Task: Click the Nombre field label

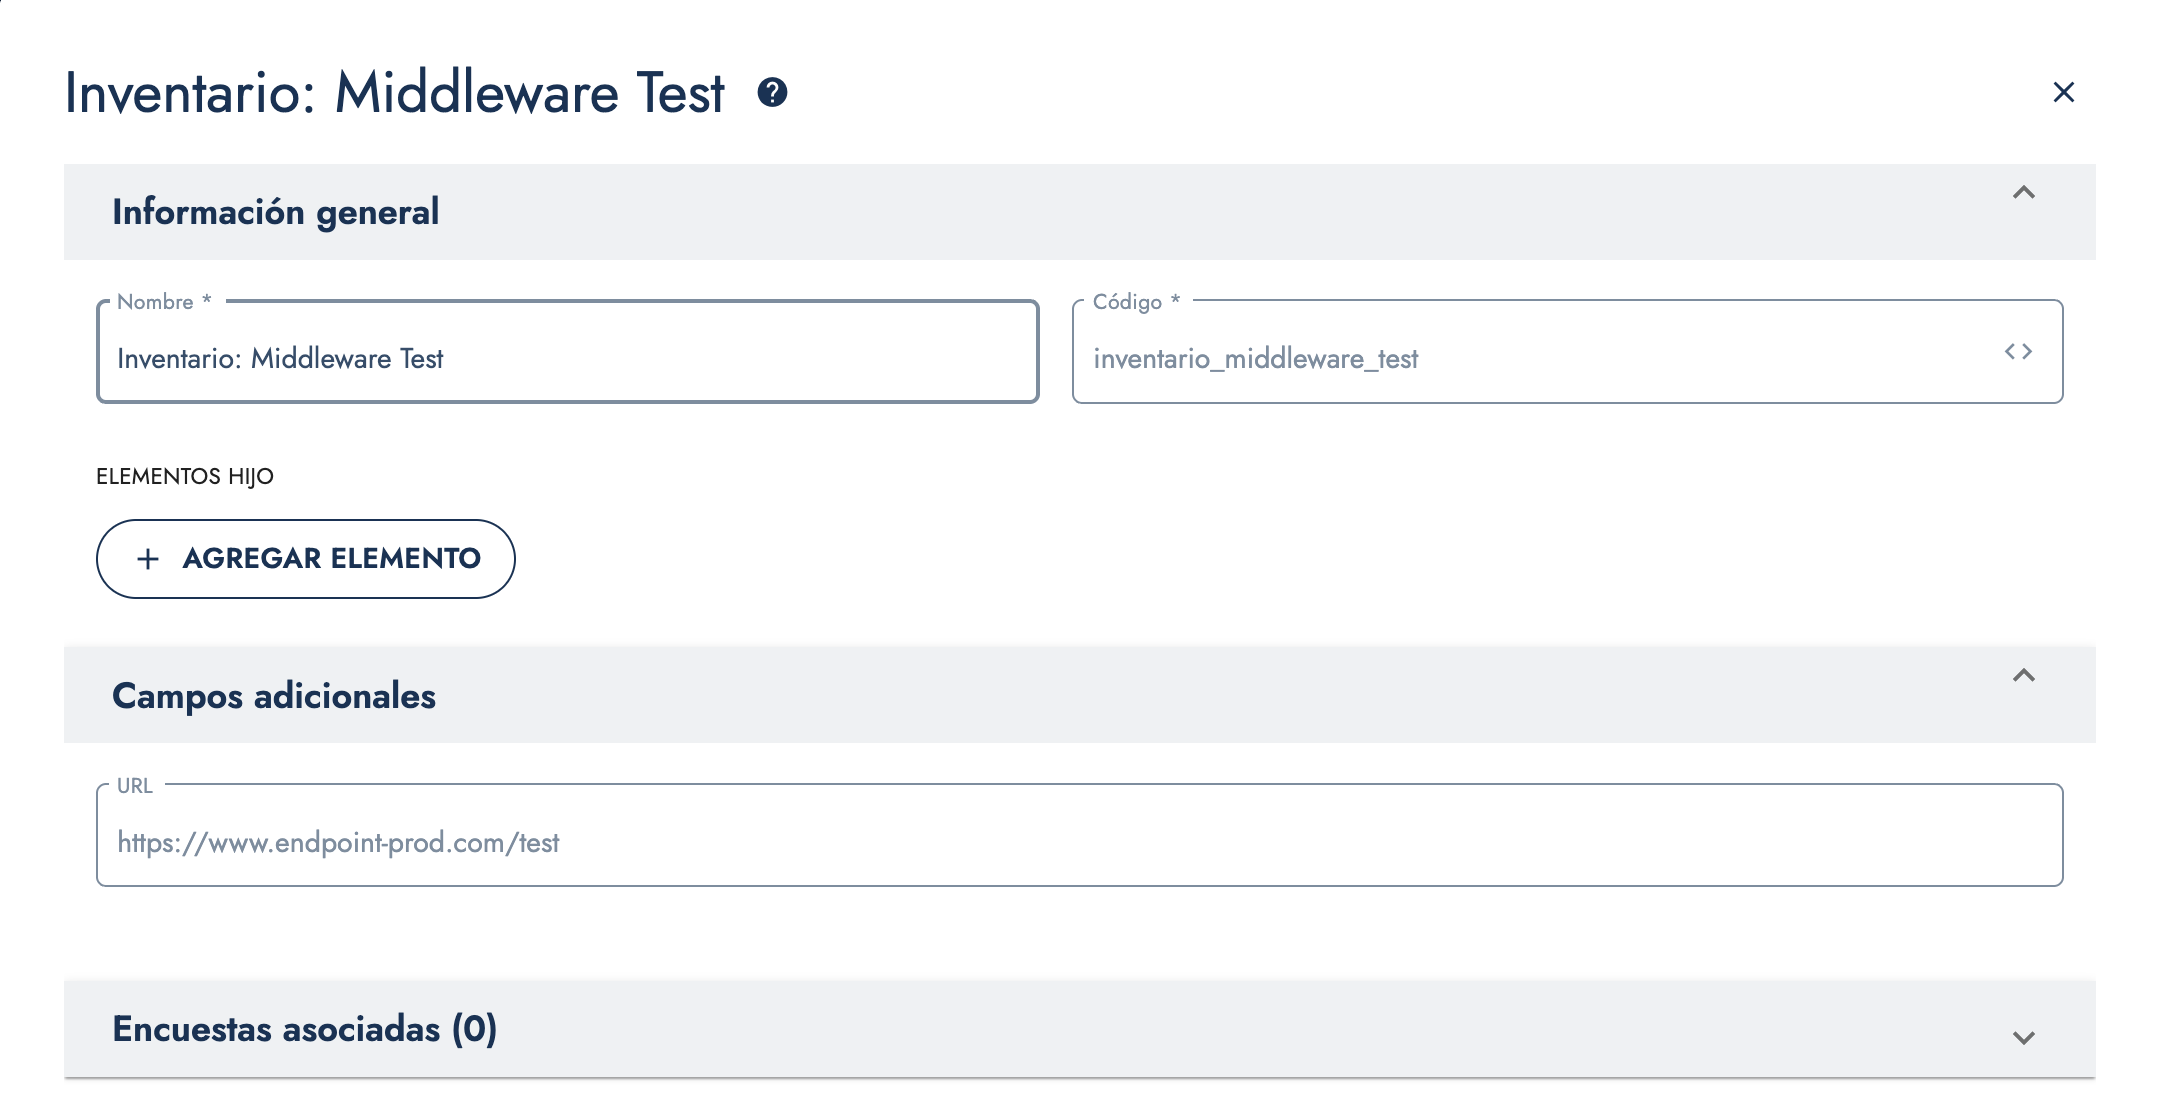Action: (x=156, y=302)
